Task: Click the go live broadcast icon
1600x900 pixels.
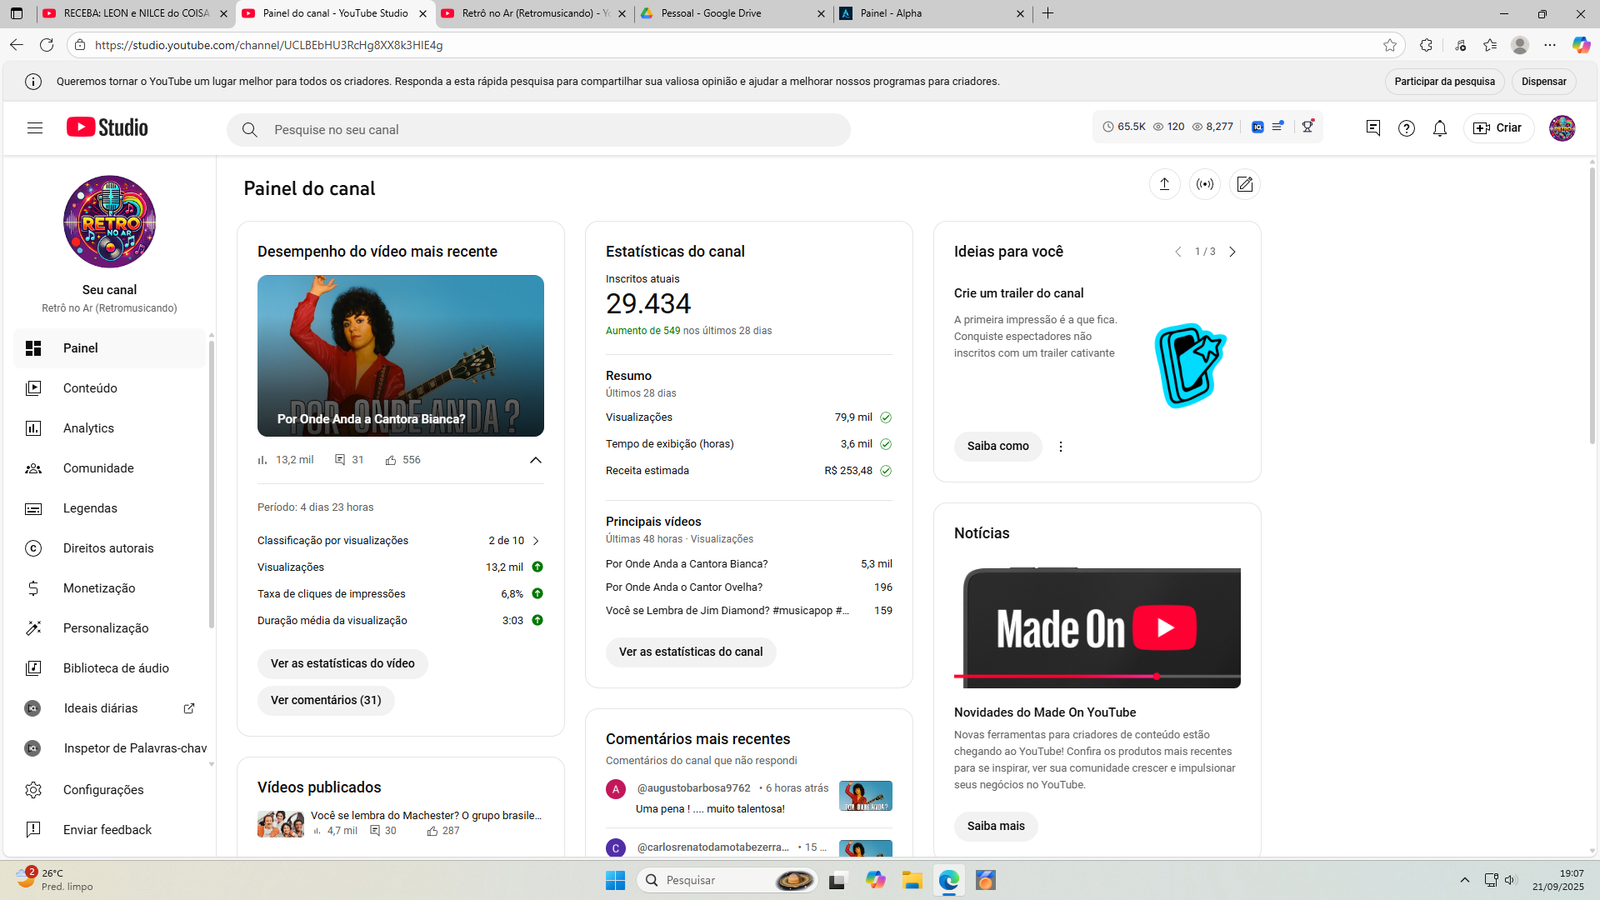Action: [1205, 184]
